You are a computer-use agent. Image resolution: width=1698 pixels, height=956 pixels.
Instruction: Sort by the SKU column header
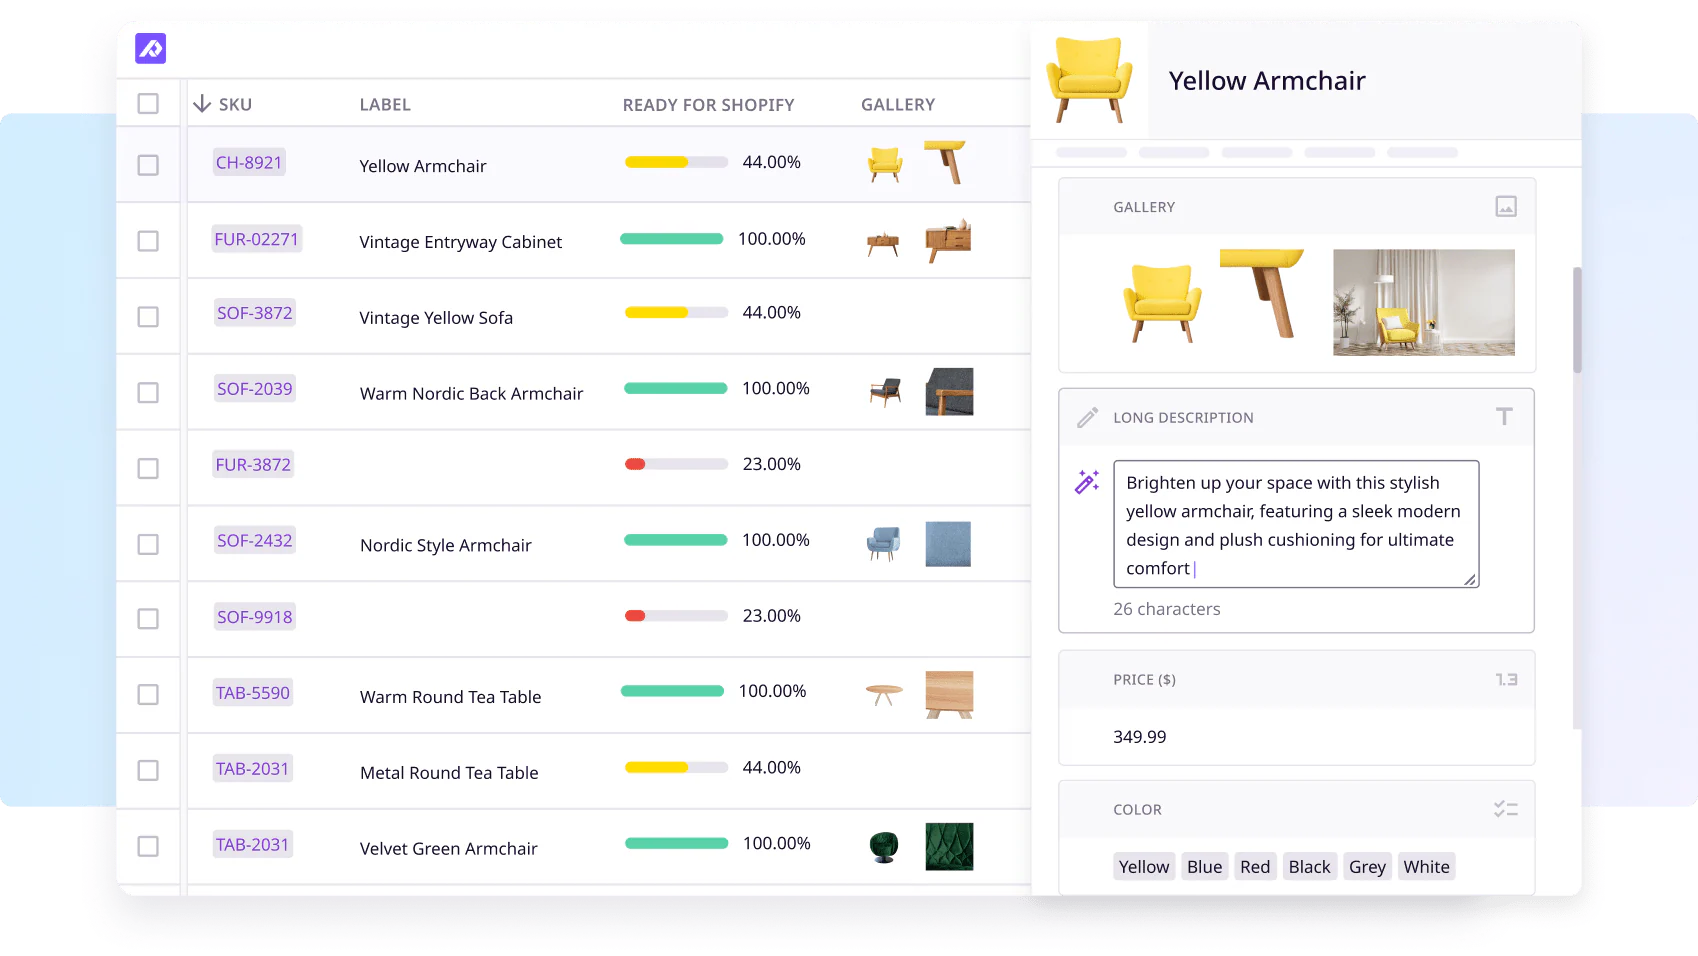pyautogui.click(x=235, y=105)
